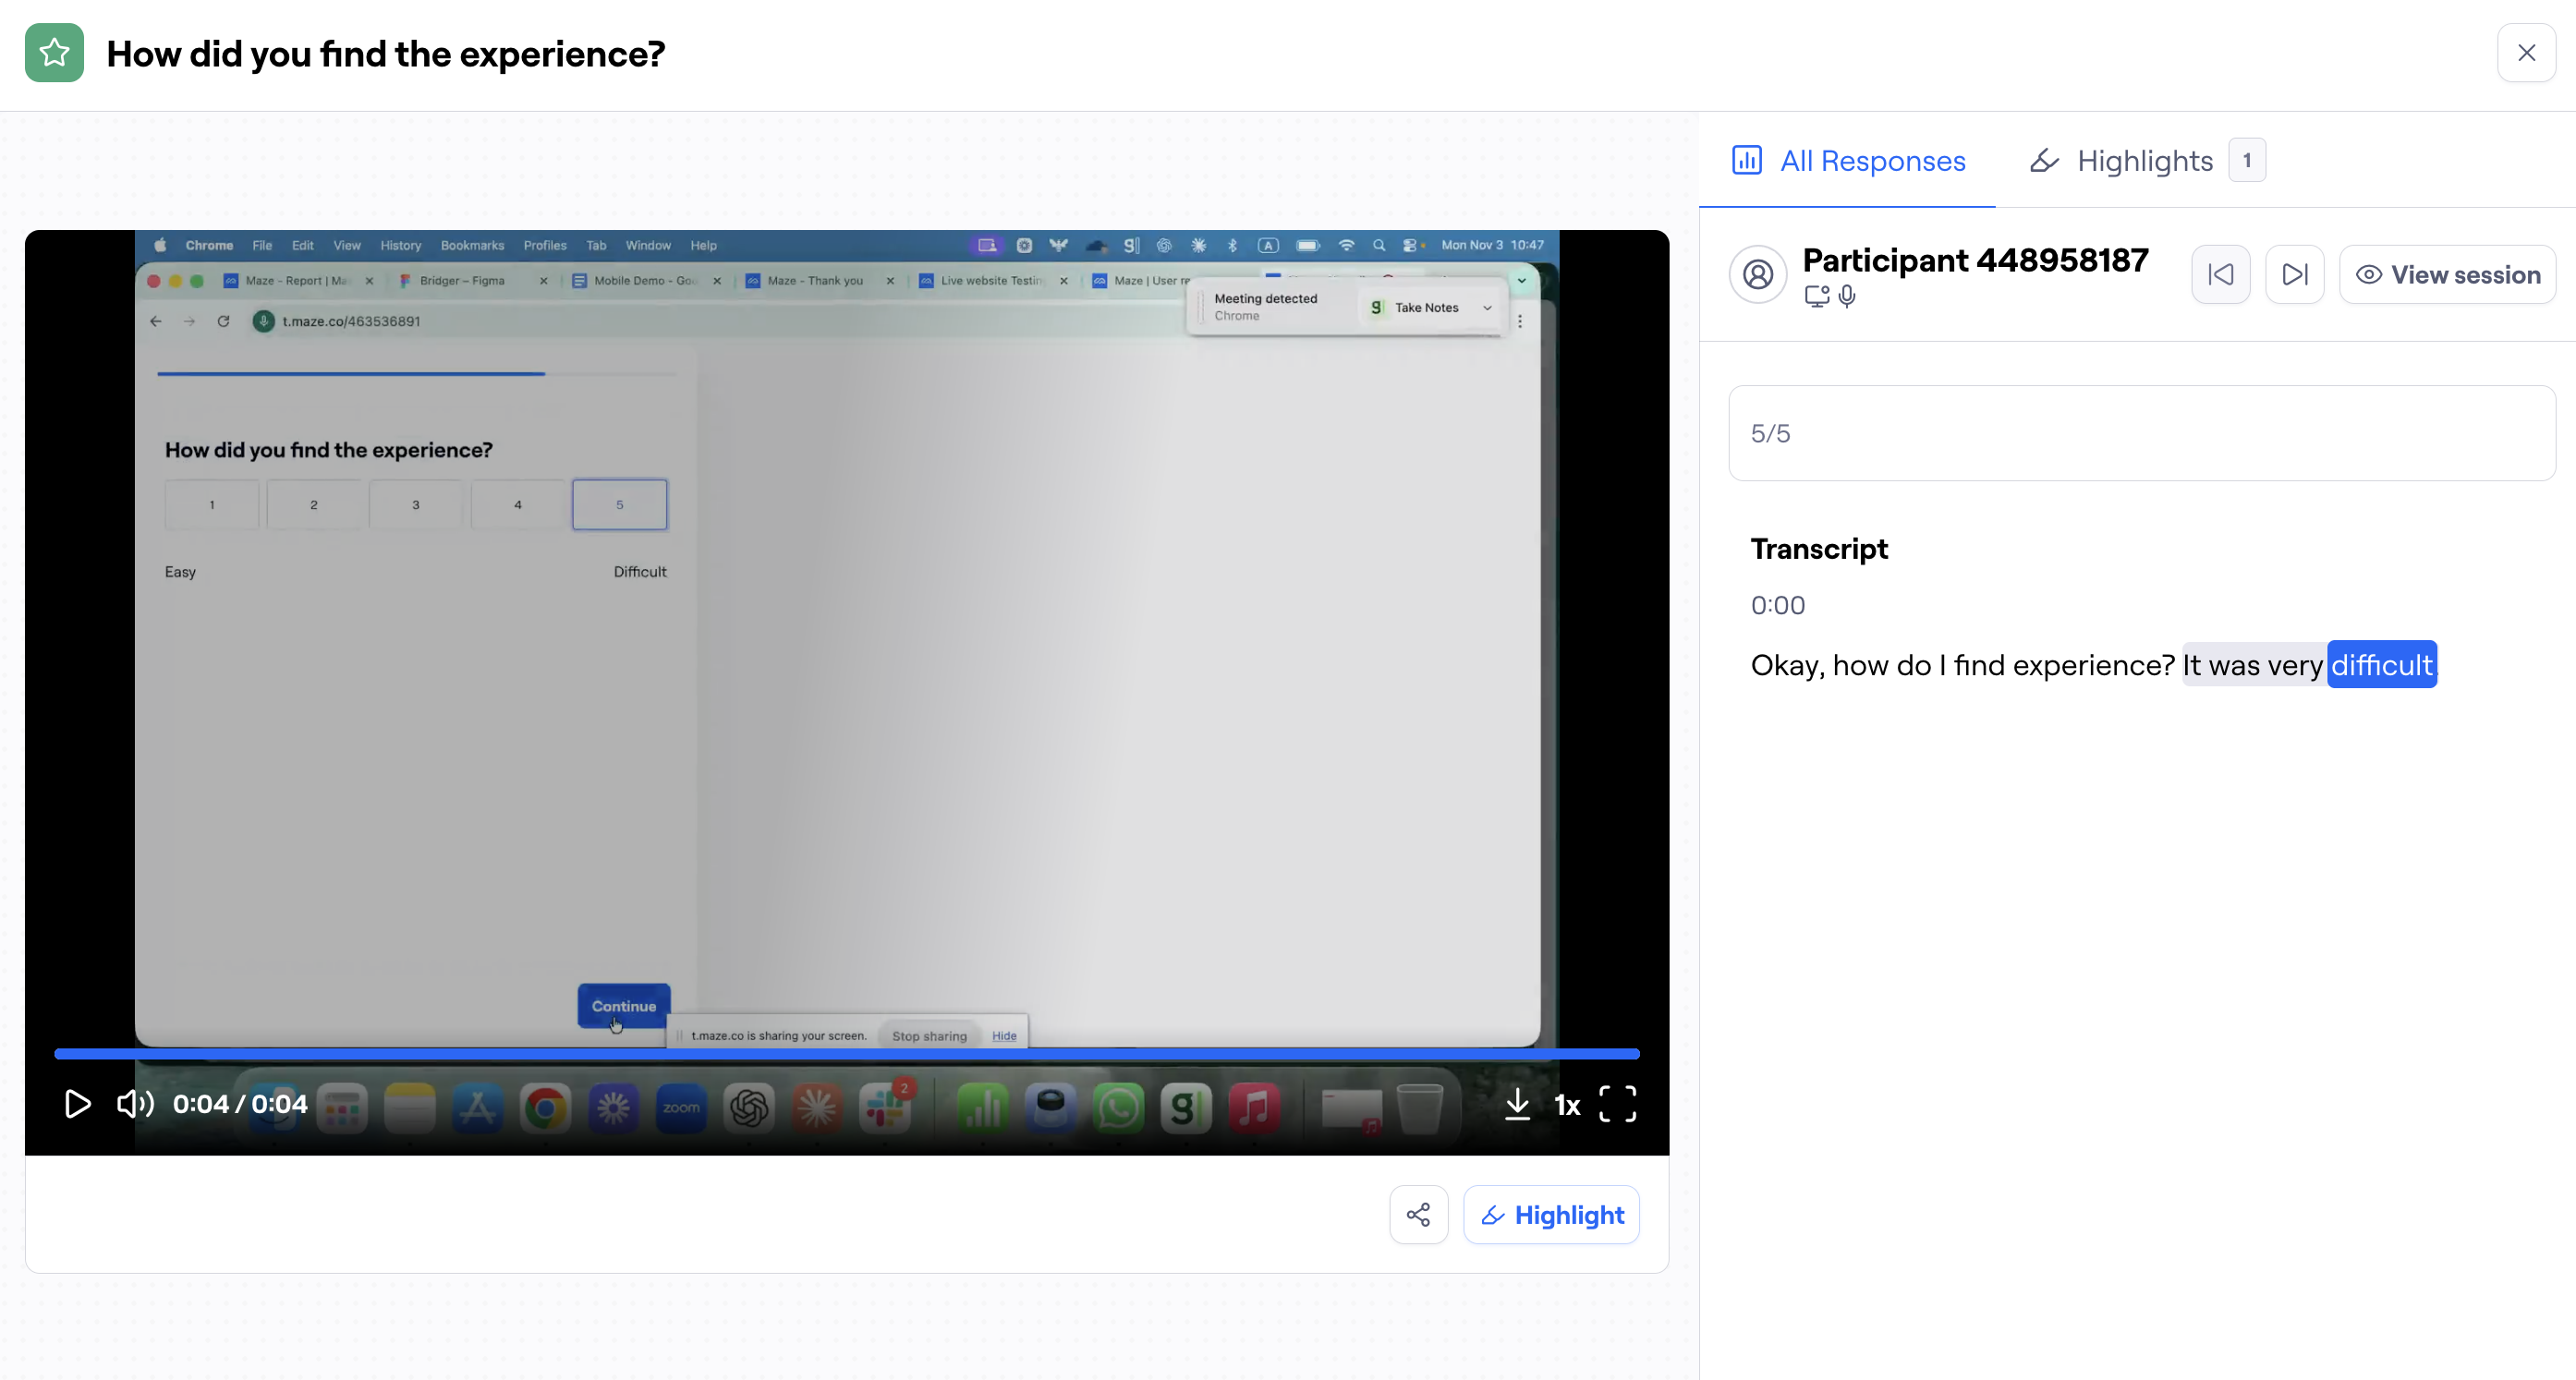Jump to transcript timestamp 0:00
The image size is (2576, 1380).
pos(1777,605)
